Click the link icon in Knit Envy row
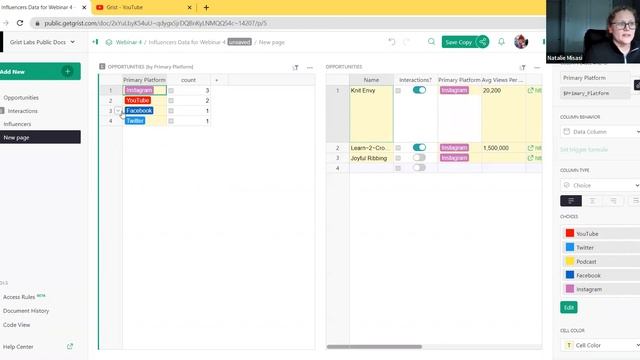 click(x=531, y=90)
